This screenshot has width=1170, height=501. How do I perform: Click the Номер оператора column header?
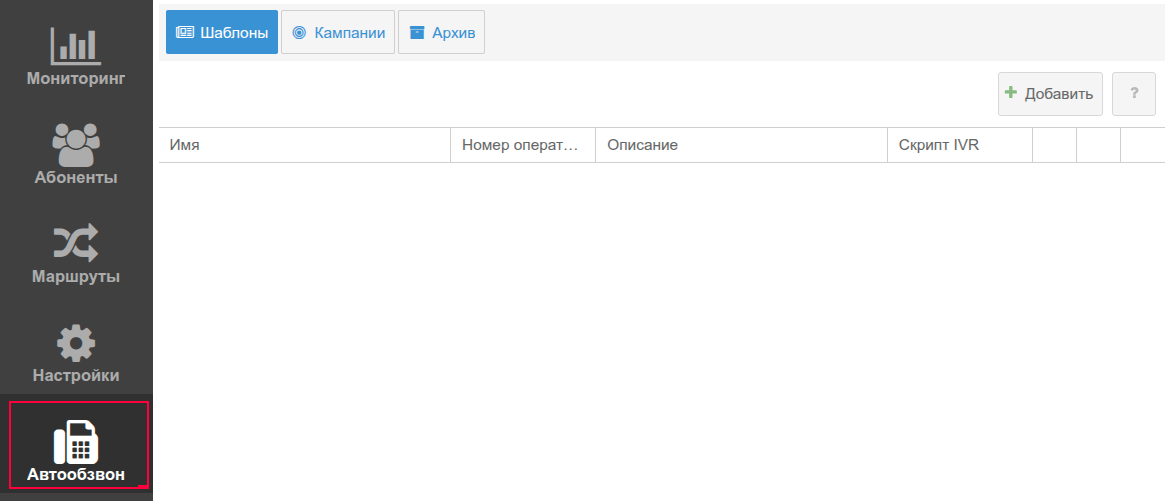pos(521,145)
